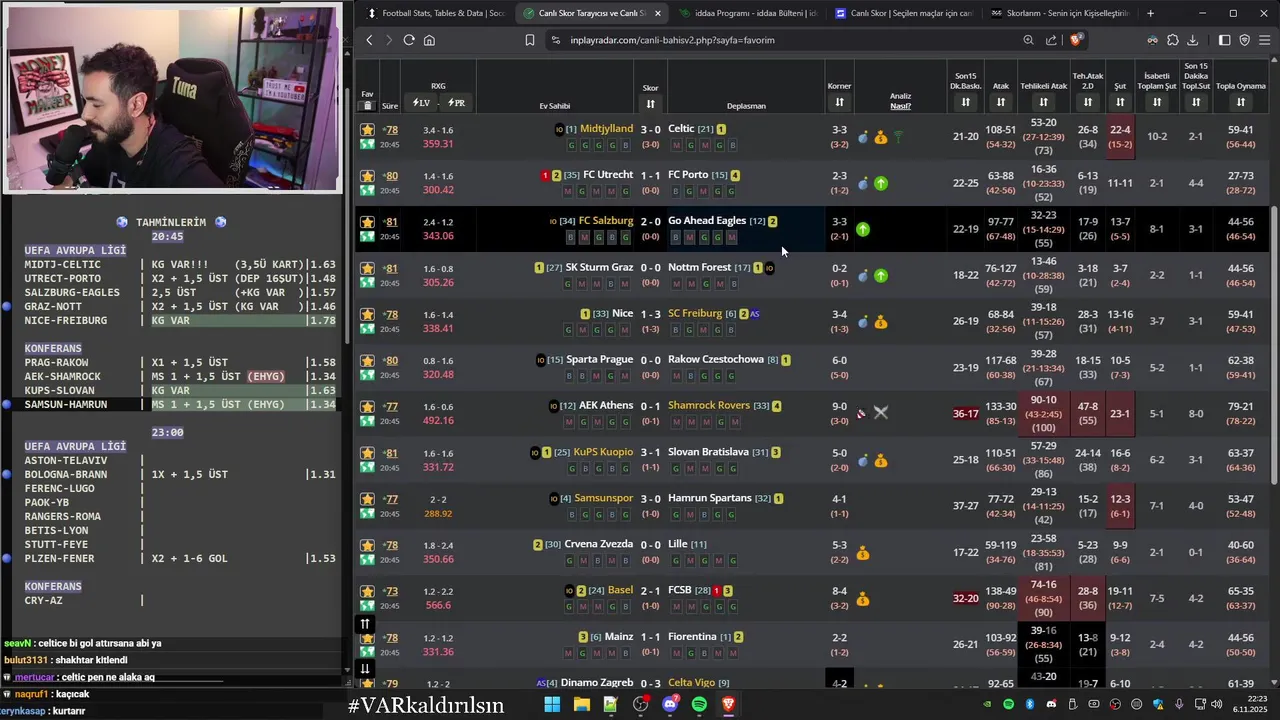The width and height of the screenshot is (1280, 720).
Task: Open the Brave Shields icon
Action: point(1076,40)
